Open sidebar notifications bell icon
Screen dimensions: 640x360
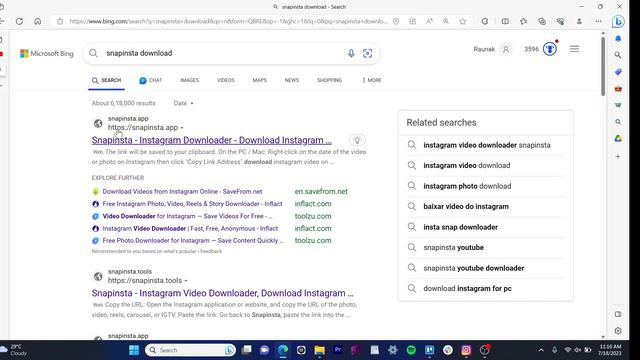pyautogui.click(x=618, y=39)
